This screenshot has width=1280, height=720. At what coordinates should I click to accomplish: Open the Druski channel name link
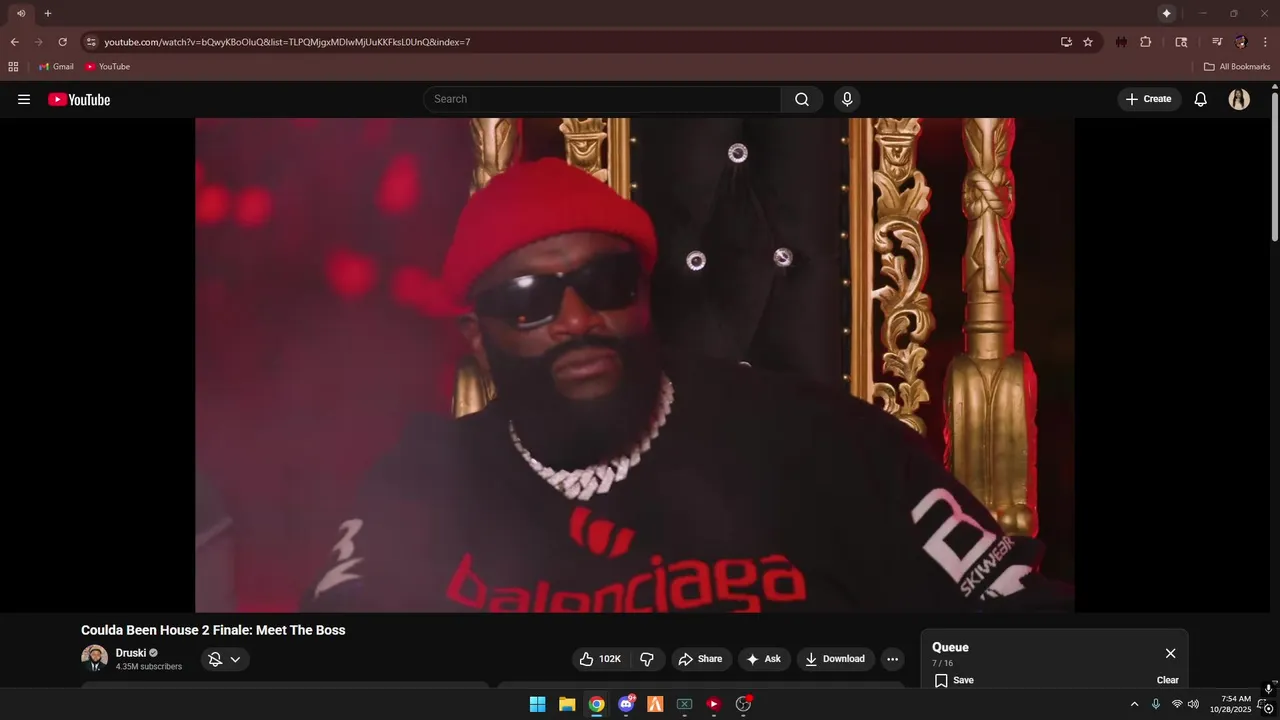coord(131,653)
